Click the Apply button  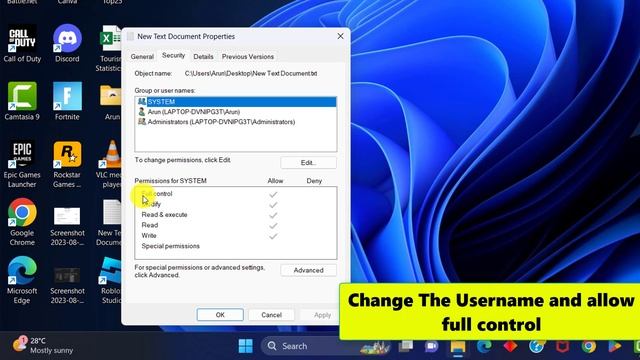[x=322, y=315]
